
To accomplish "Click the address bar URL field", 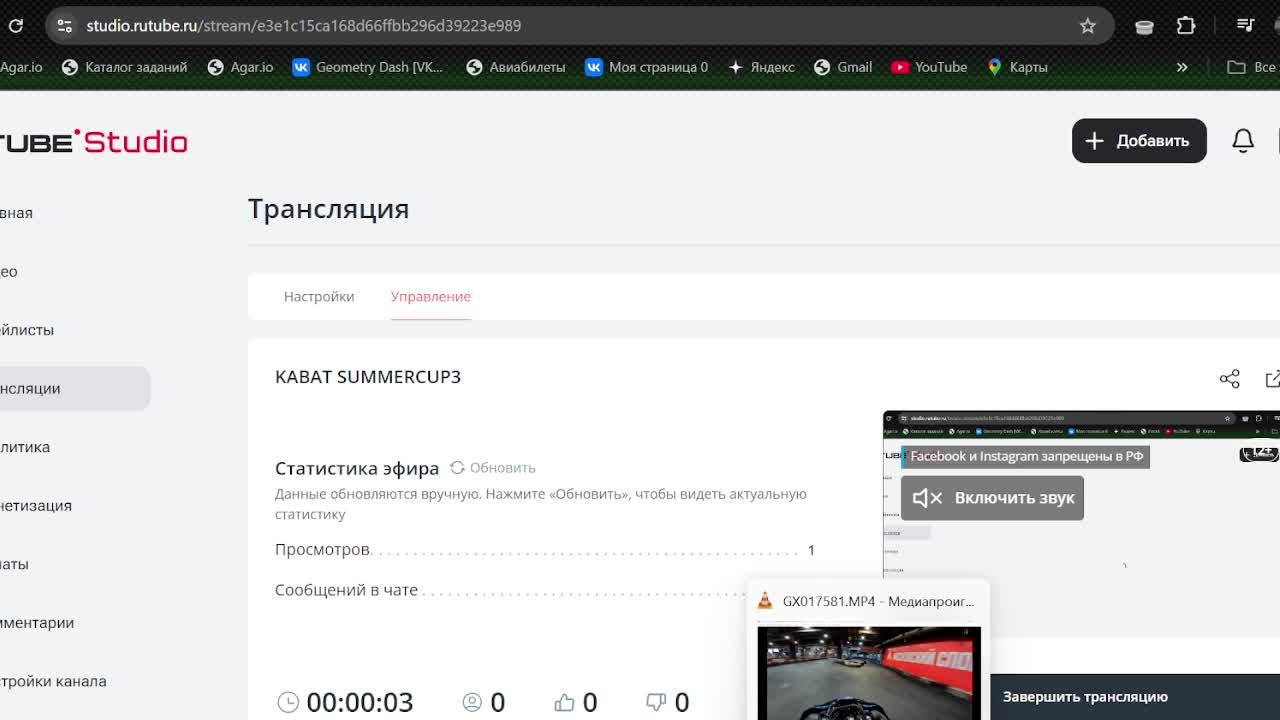I will (580, 26).
